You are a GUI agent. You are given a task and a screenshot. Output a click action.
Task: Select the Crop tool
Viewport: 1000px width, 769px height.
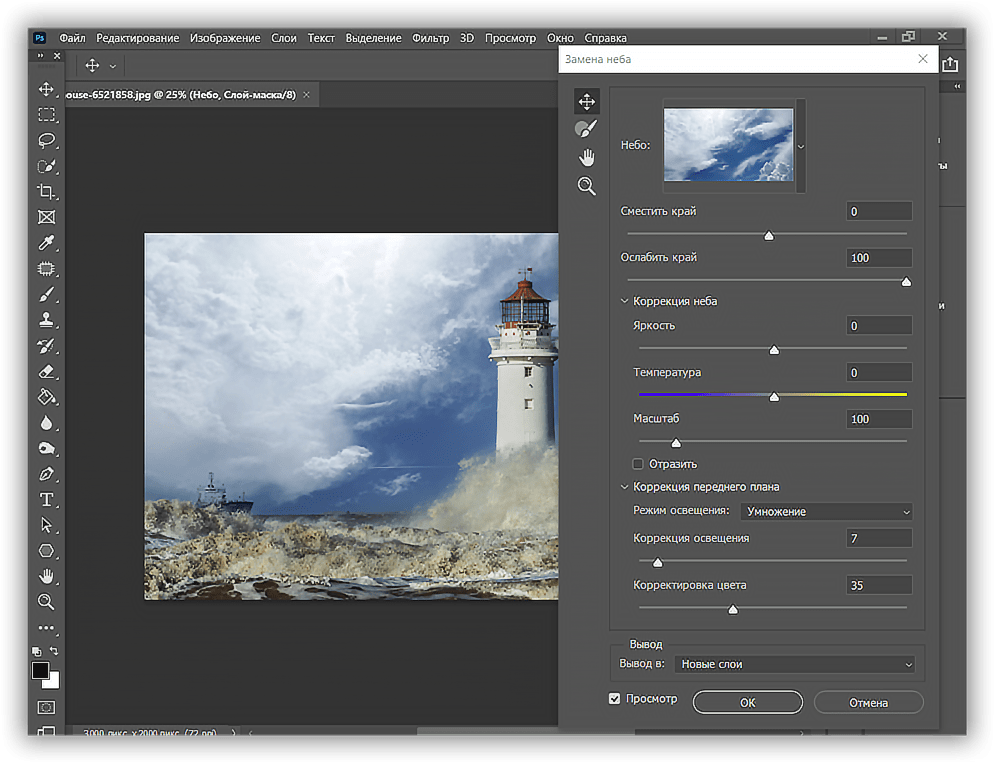coord(46,191)
